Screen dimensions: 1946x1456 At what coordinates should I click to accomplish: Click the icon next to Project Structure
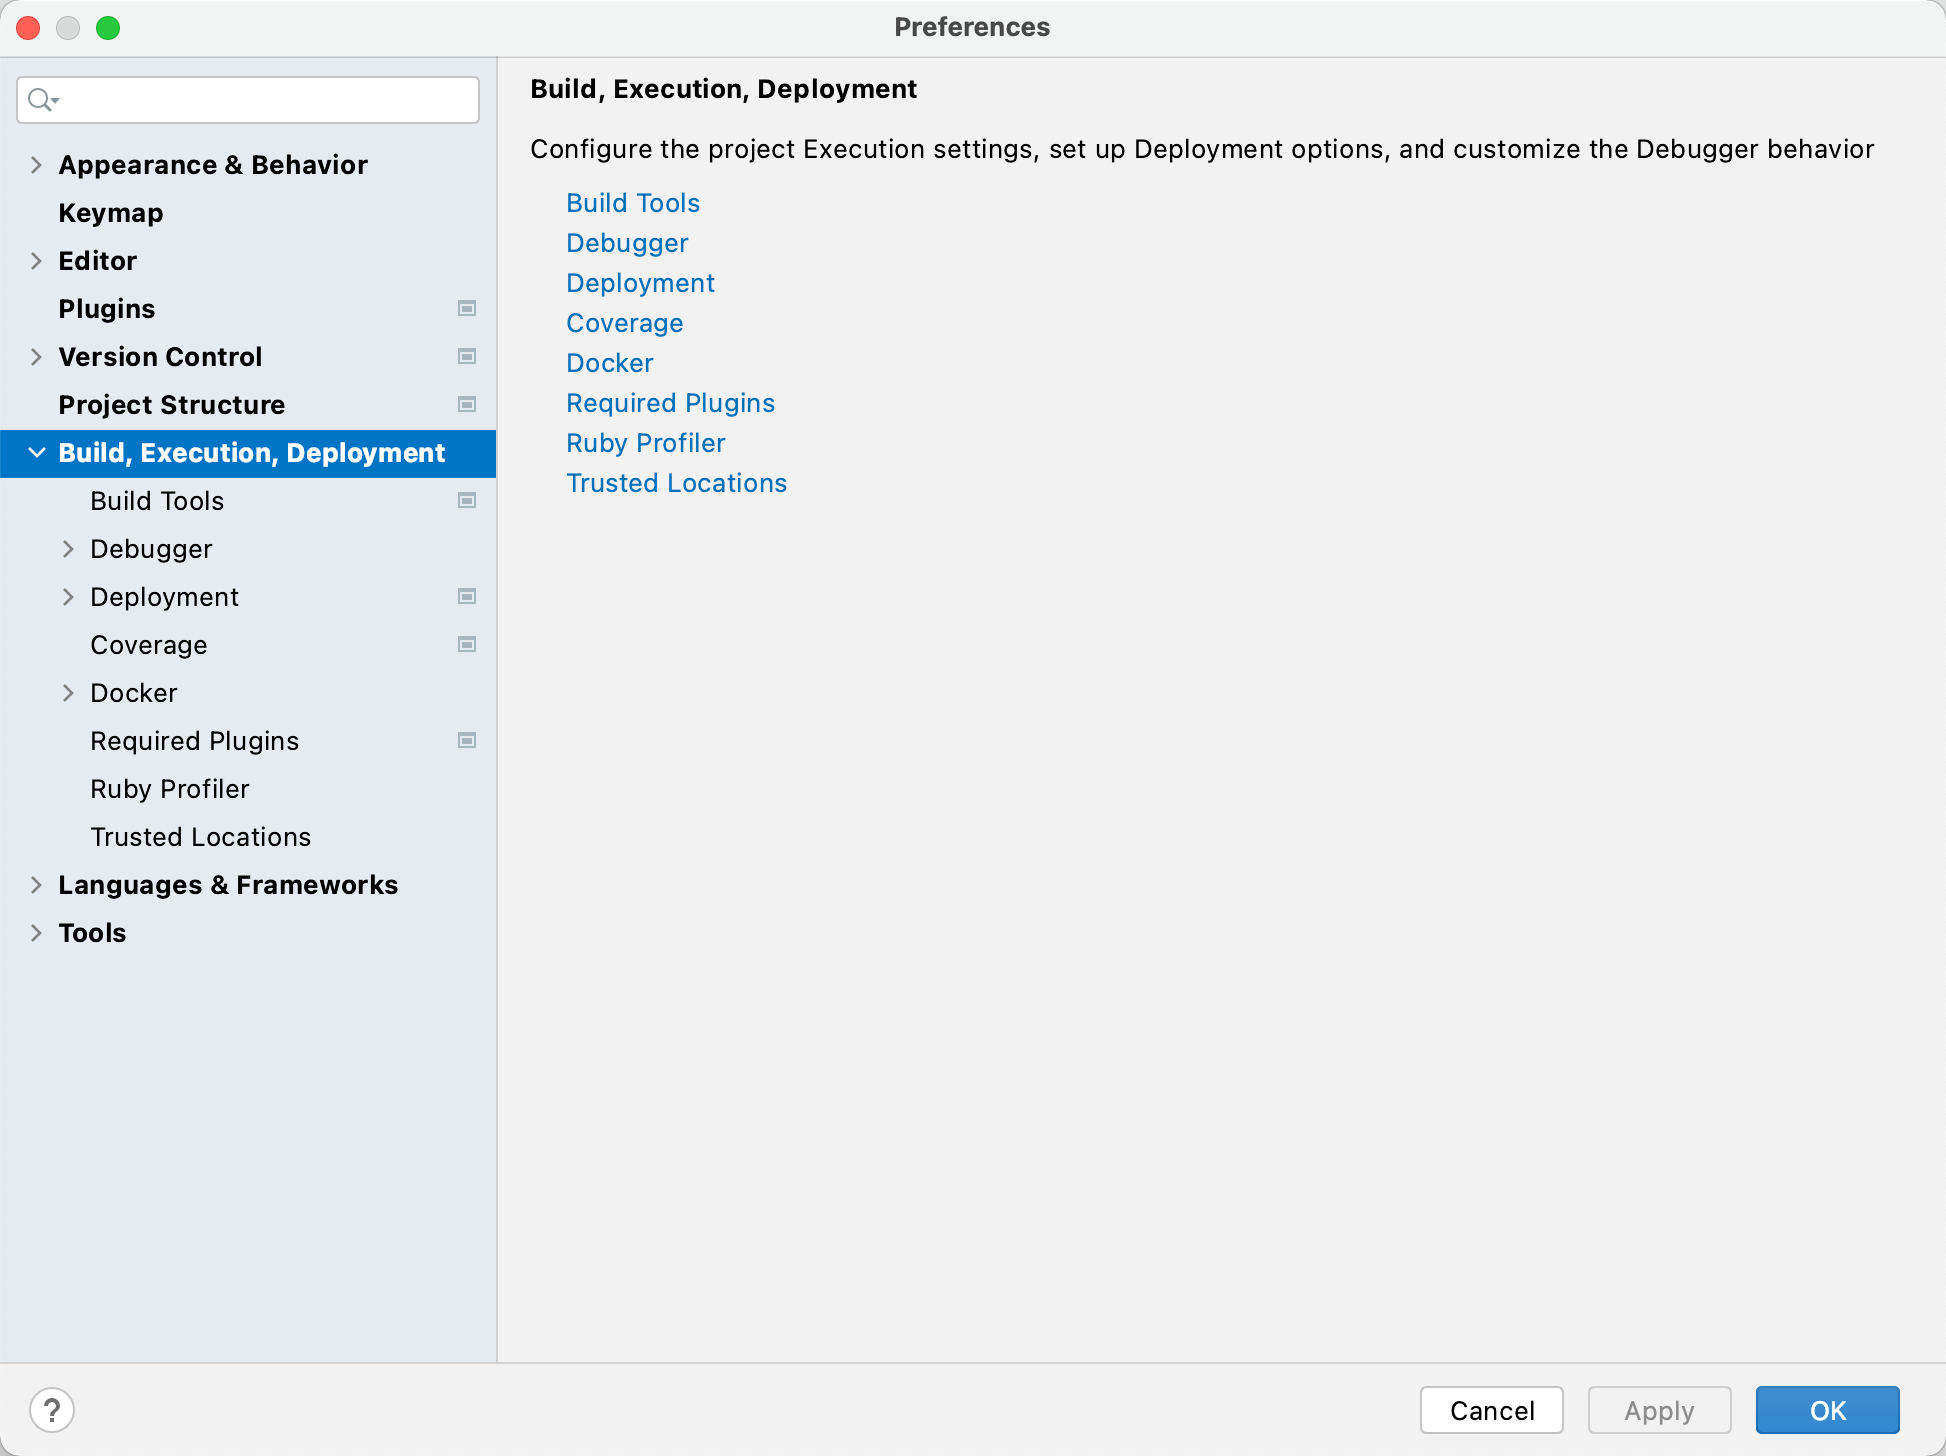pyautogui.click(x=467, y=404)
